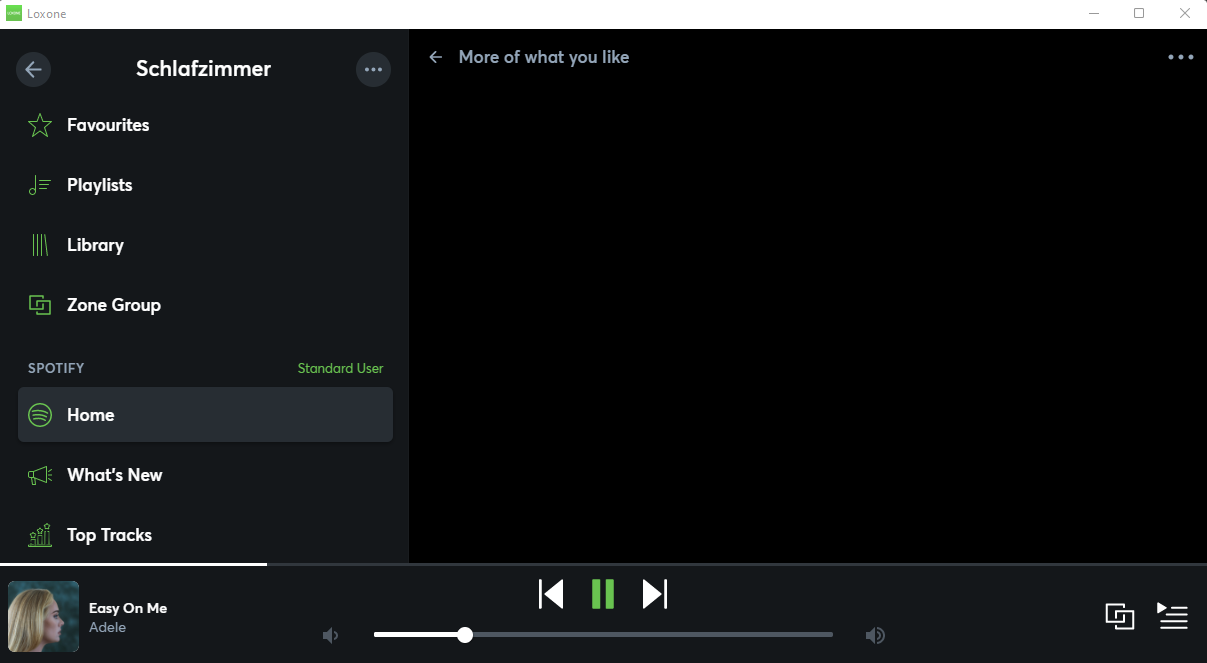Image resolution: width=1207 pixels, height=663 pixels.
Task: Click the back arrow beside Schlafzimmer
Action: tap(33, 69)
